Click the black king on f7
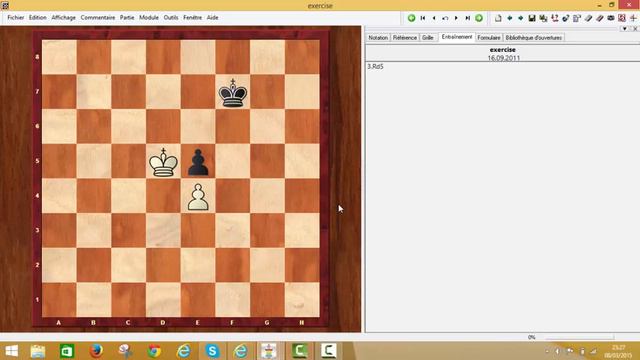This screenshot has width=640, height=360. tap(233, 93)
